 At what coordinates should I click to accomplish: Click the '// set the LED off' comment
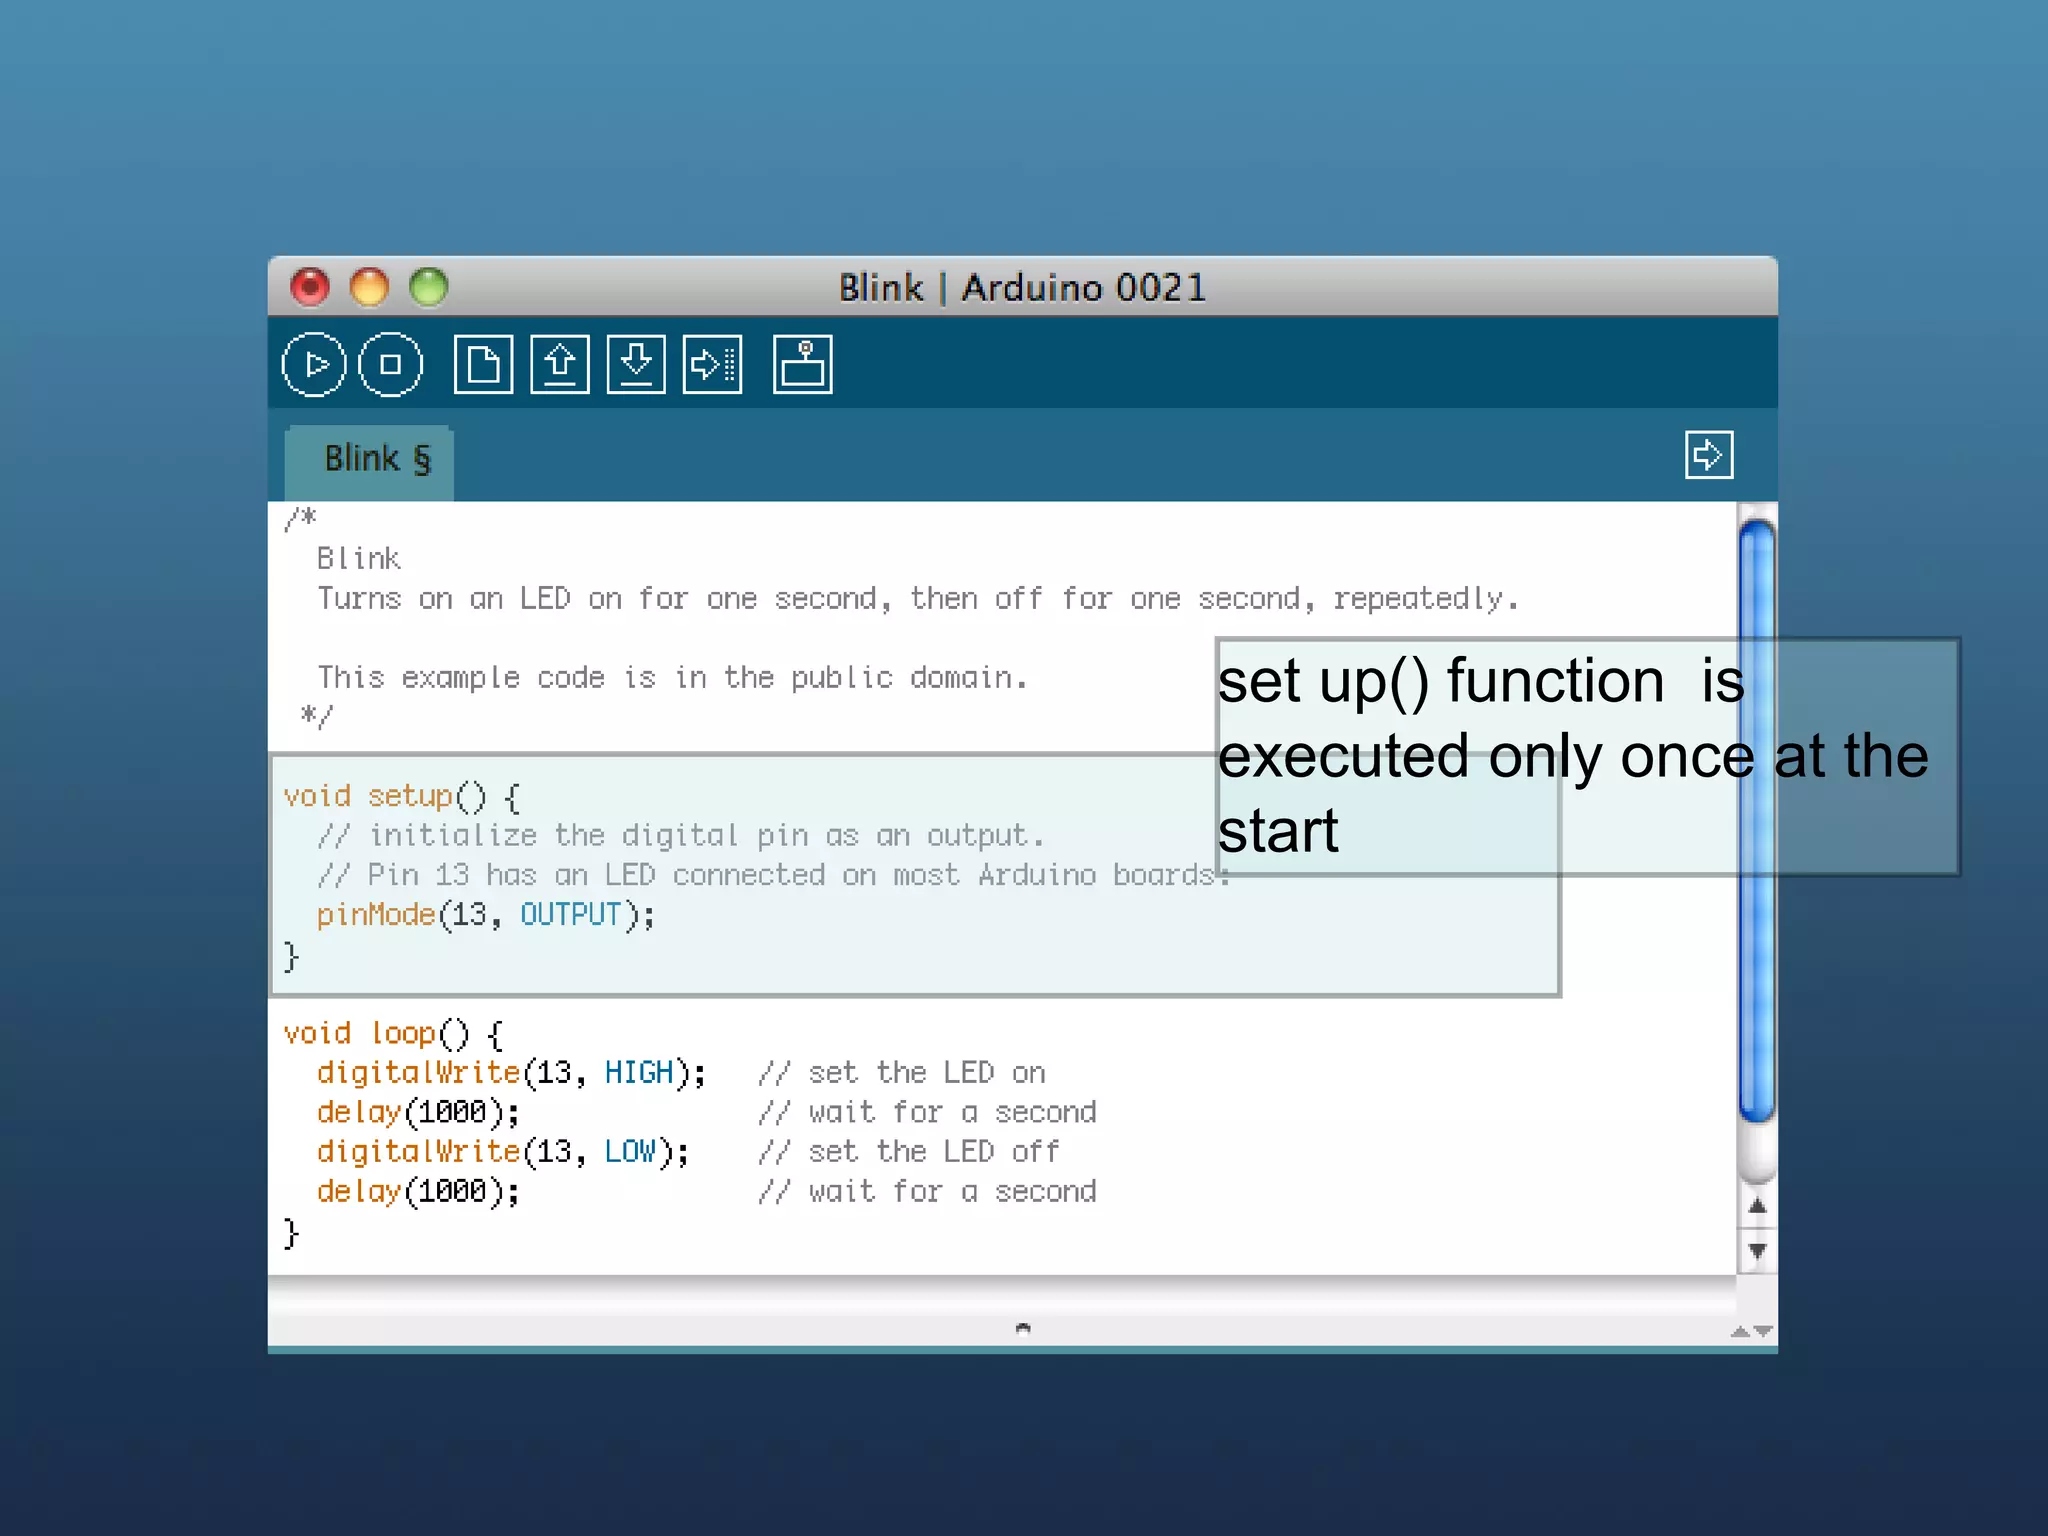909,1152
